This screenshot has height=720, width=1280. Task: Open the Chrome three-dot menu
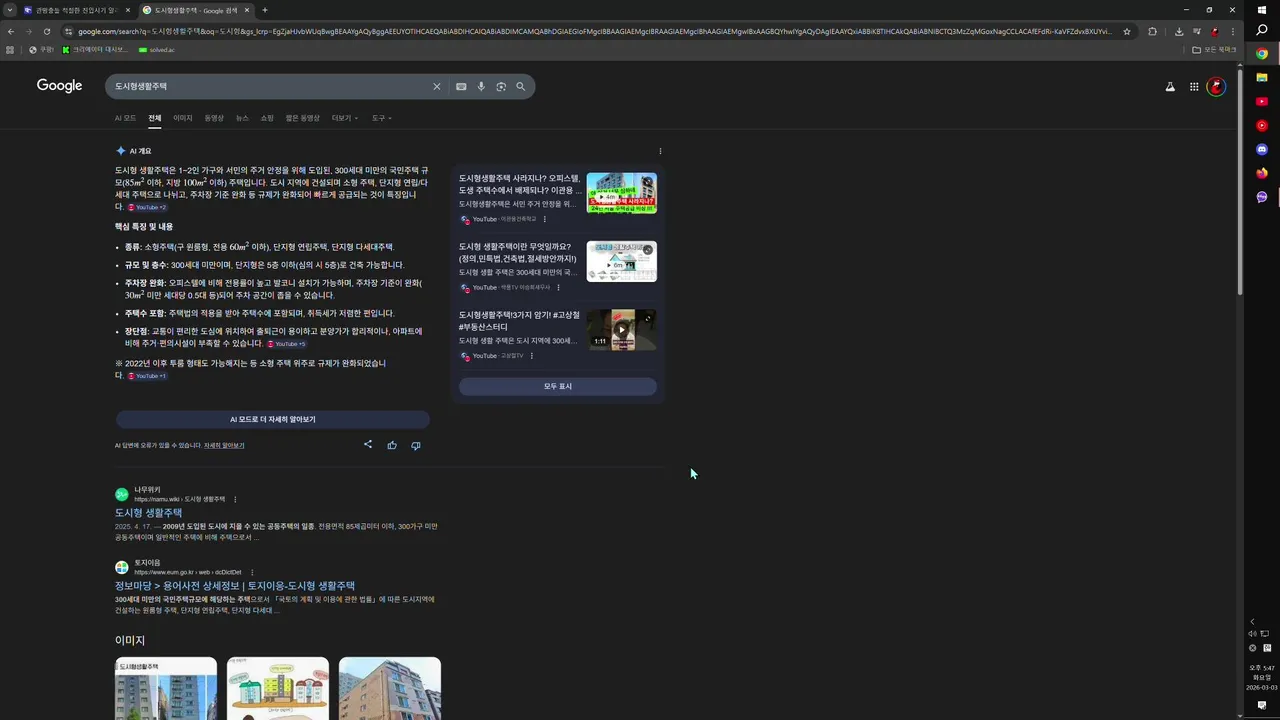pyautogui.click(x=1232, y=31)
